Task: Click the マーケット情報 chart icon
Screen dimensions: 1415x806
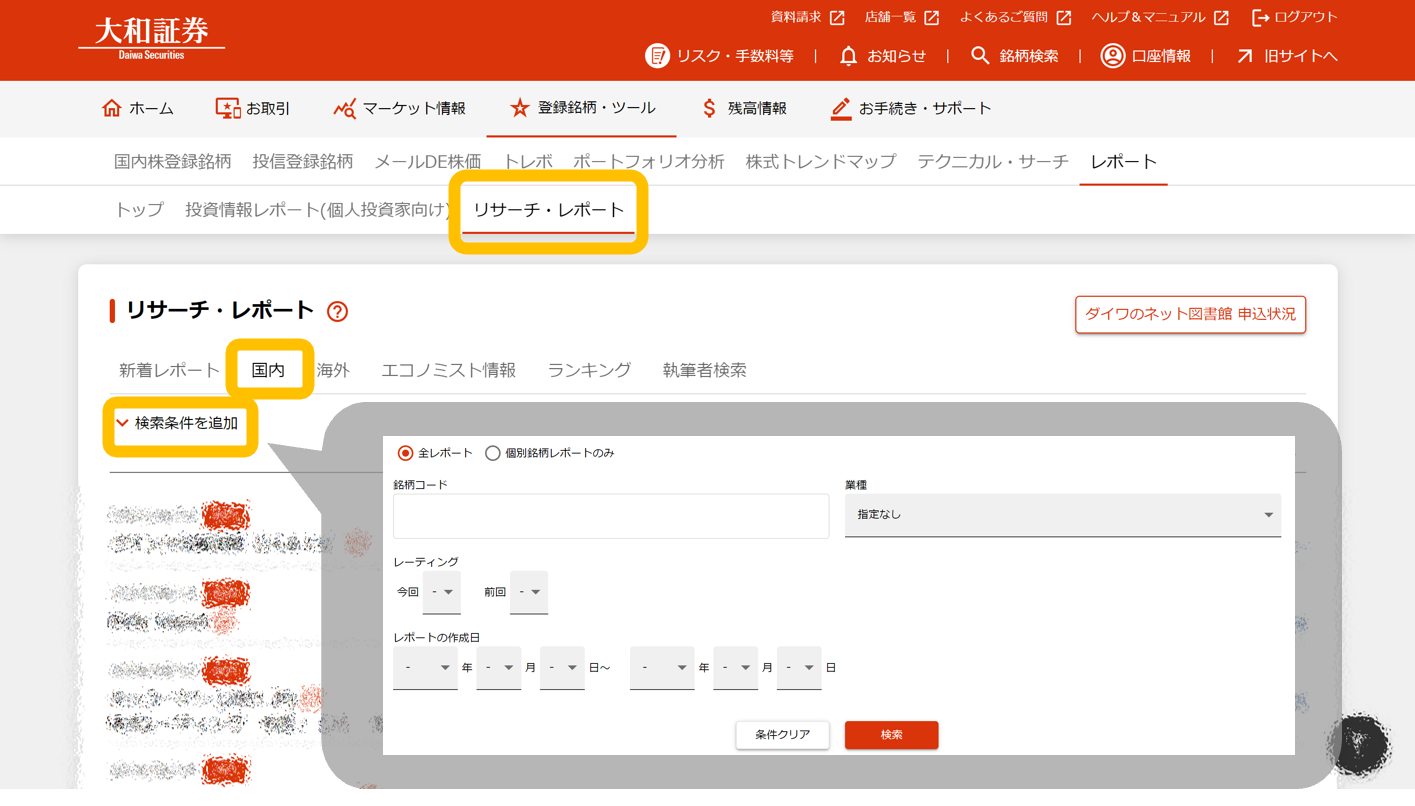Action: (345, 108)
